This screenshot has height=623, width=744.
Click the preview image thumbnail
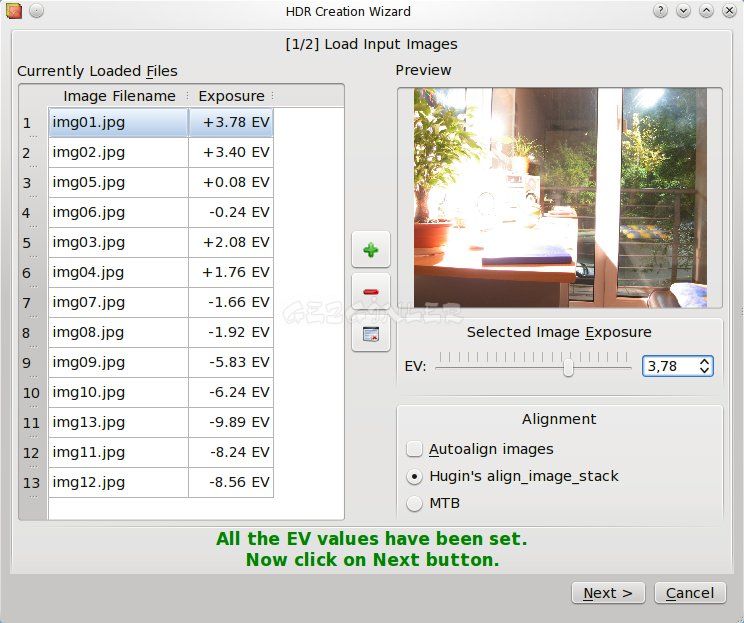[x=560, y=197]
